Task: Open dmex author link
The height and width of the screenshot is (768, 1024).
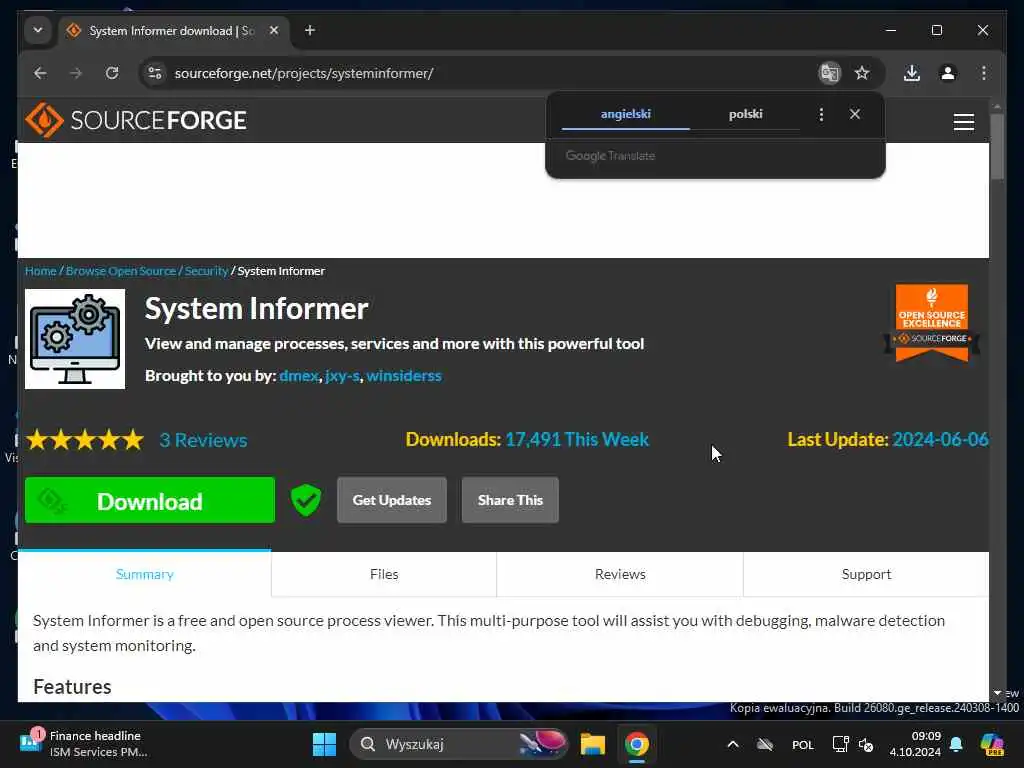Action: pyautogui.click(x=298, y=376)
